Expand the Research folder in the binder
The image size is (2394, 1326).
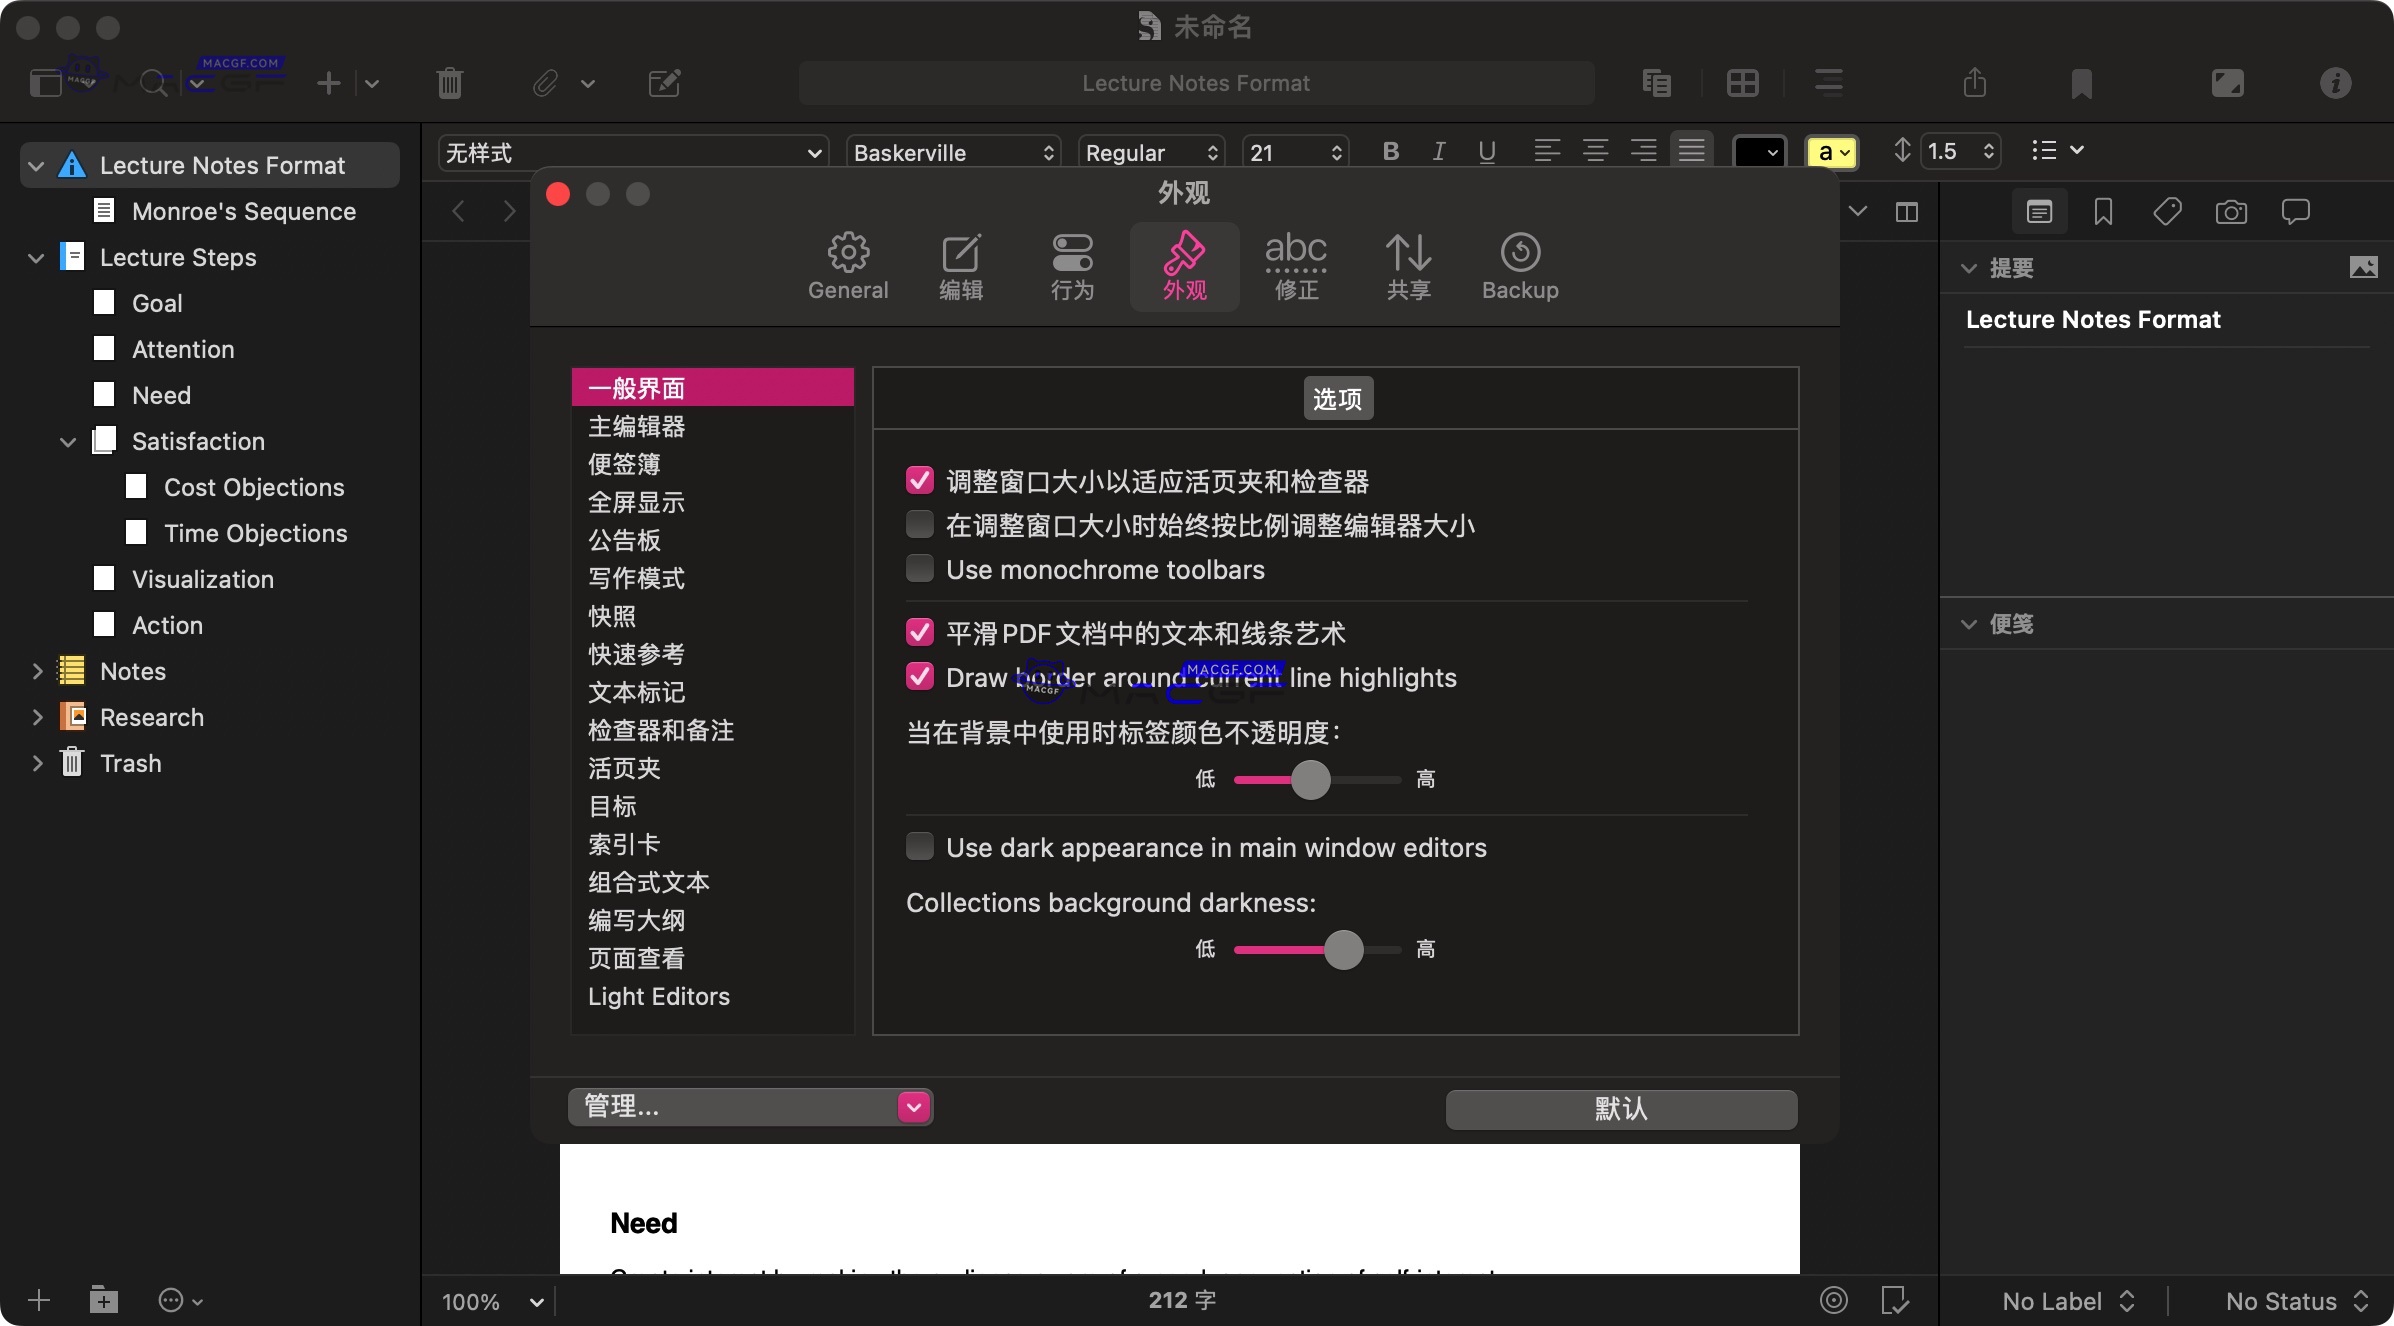coord(37,717)
